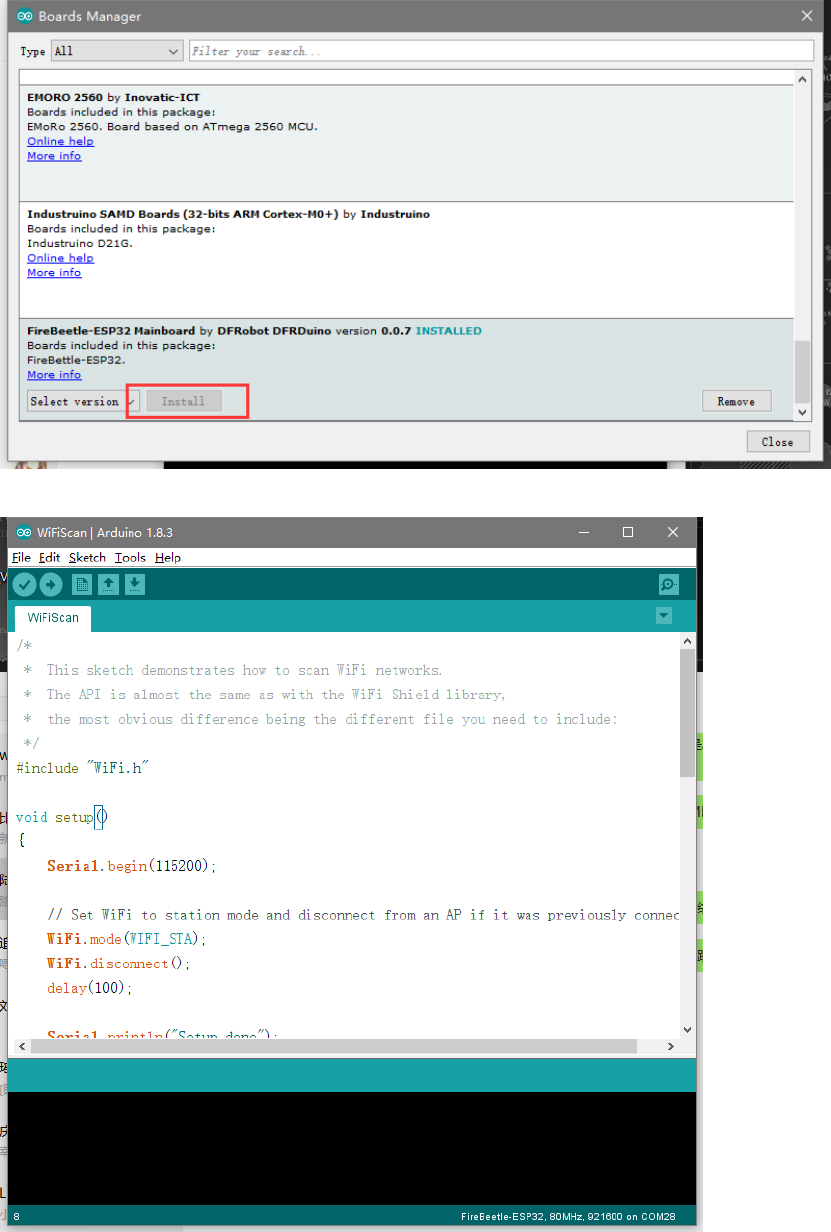This screenshot has width=831, height=1232.
Task: Click the void setup() code line
Action: coord(61,817)
